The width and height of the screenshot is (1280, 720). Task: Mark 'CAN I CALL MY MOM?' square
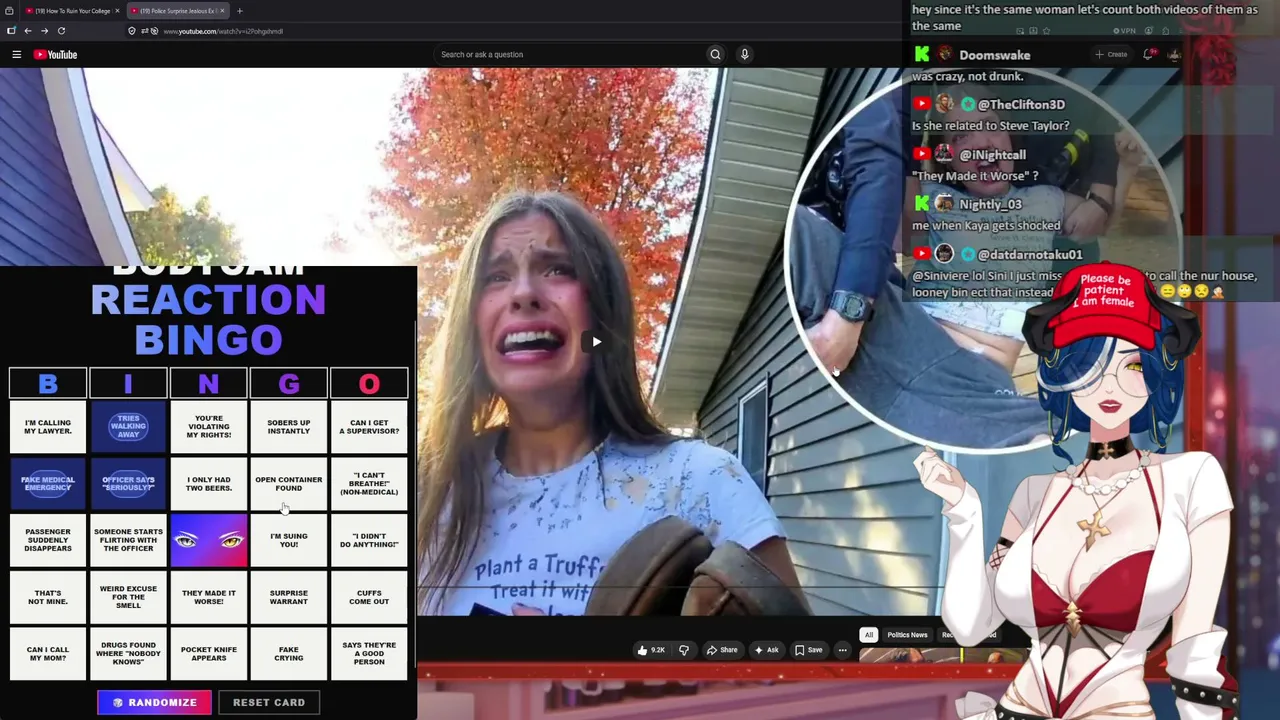(48, 654)
